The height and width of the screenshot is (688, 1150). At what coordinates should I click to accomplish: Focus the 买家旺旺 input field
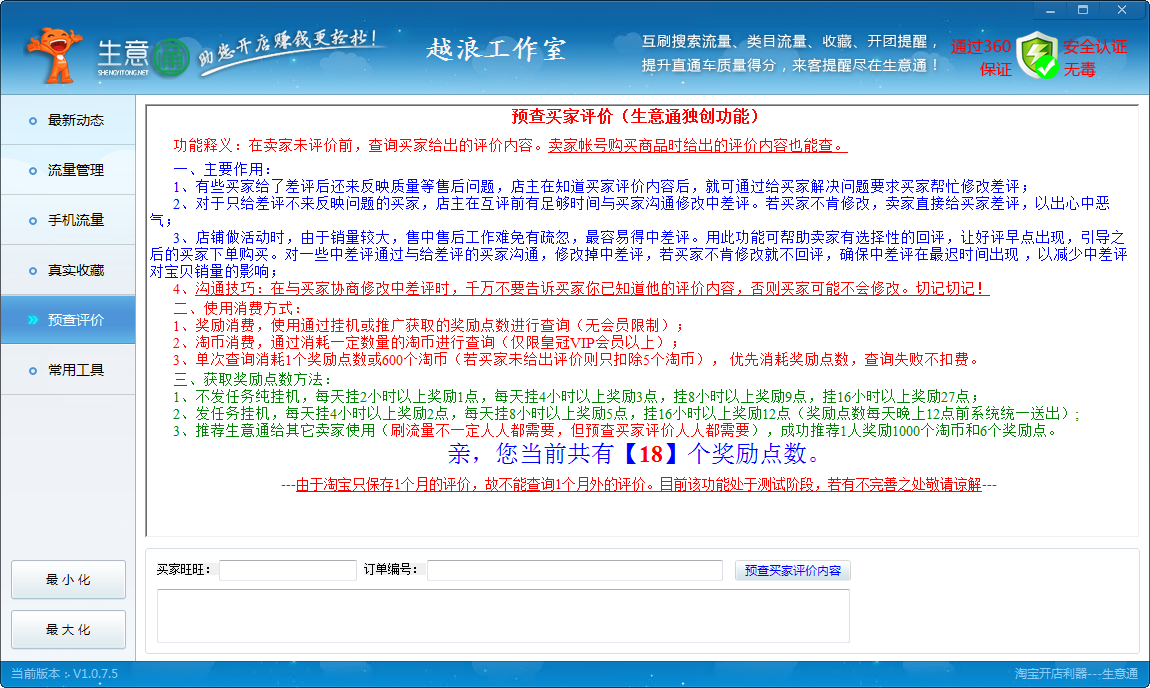coord(288,571)
